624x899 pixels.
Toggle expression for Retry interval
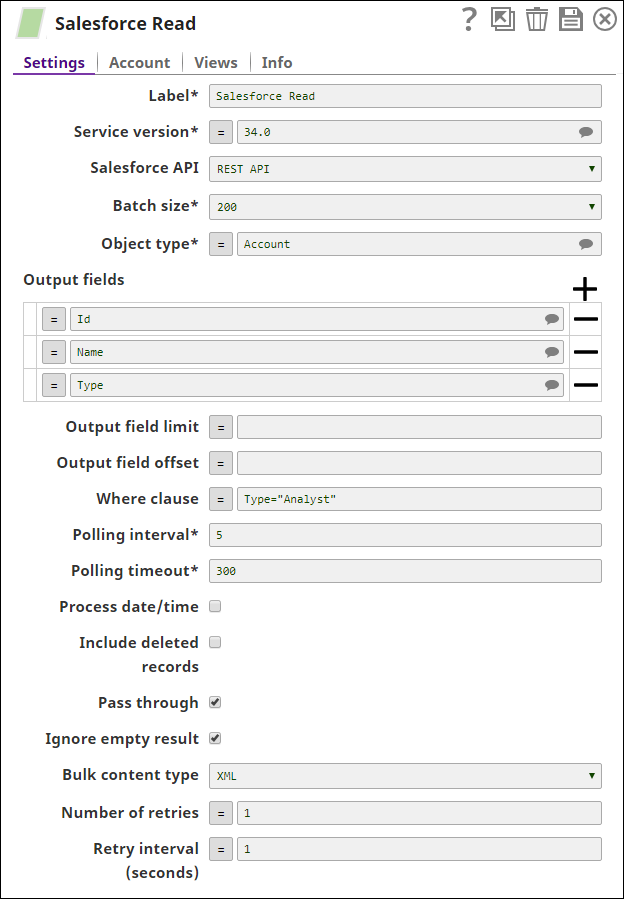click(x=221, y=849)
